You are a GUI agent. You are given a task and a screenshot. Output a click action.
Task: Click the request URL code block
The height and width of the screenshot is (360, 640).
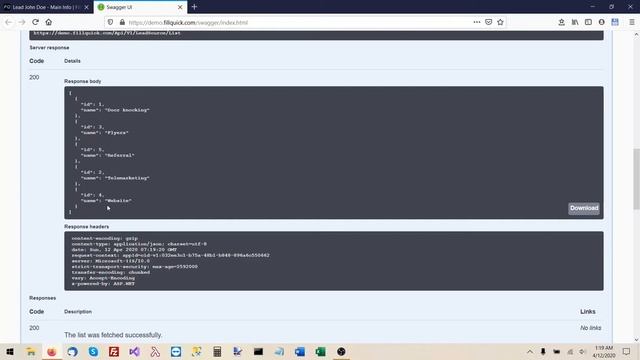click(x=316, y=35)
